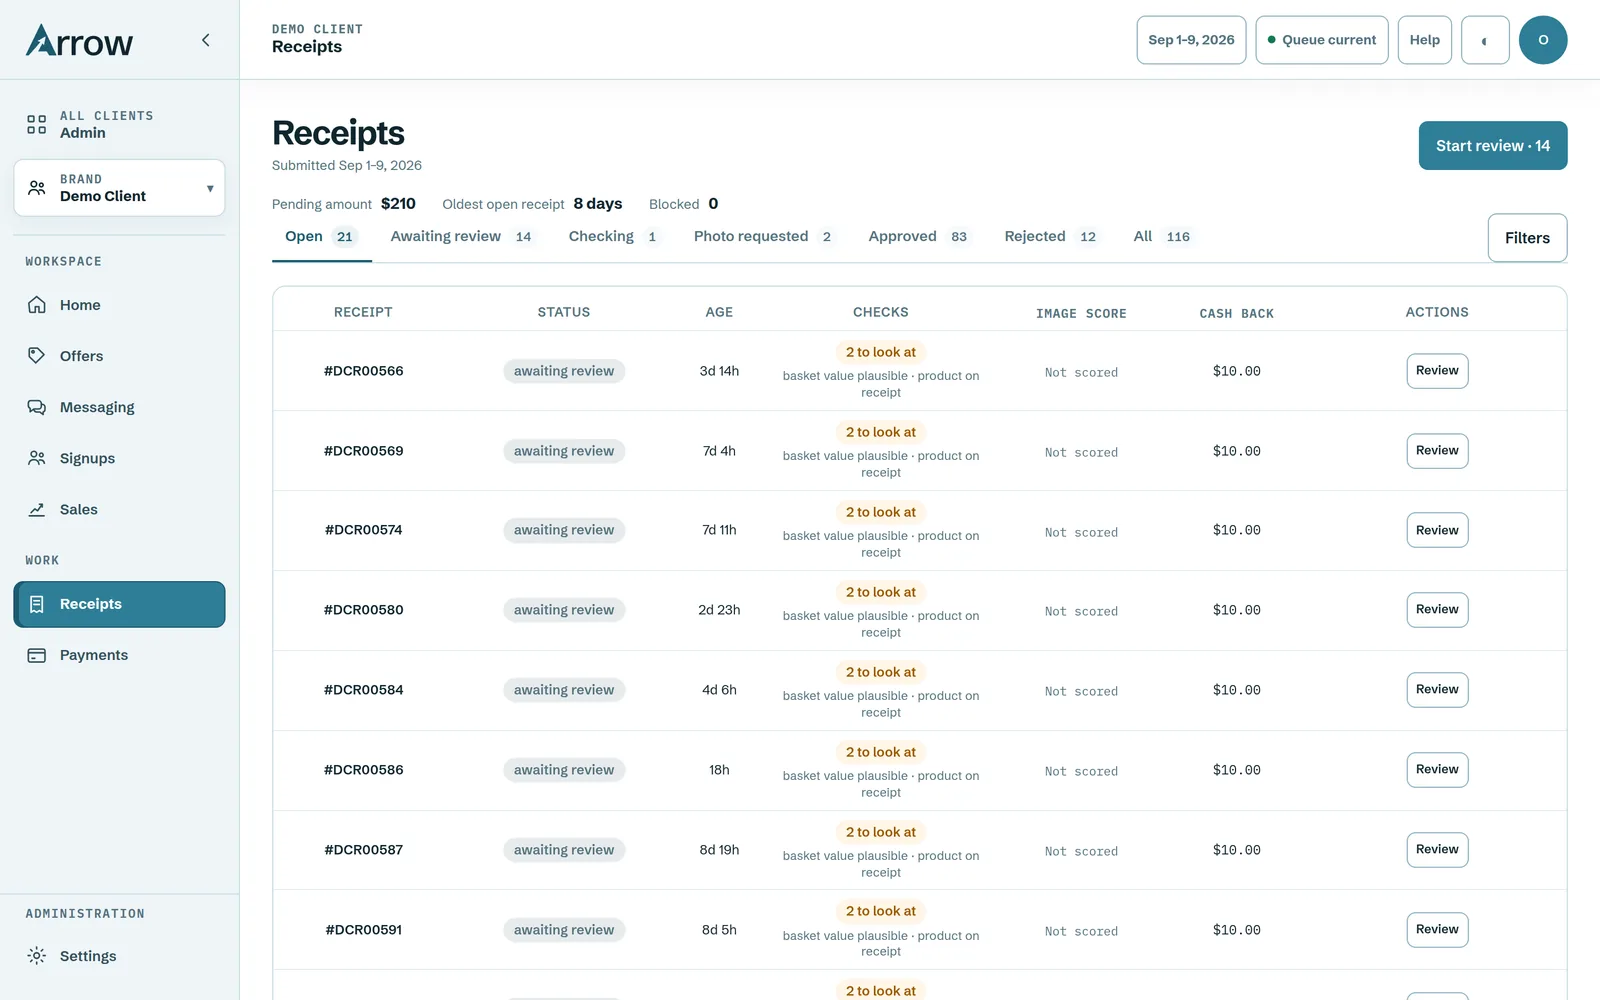
Task: Open the Sep 1–9, 2026 date range
Action: 1191,40
